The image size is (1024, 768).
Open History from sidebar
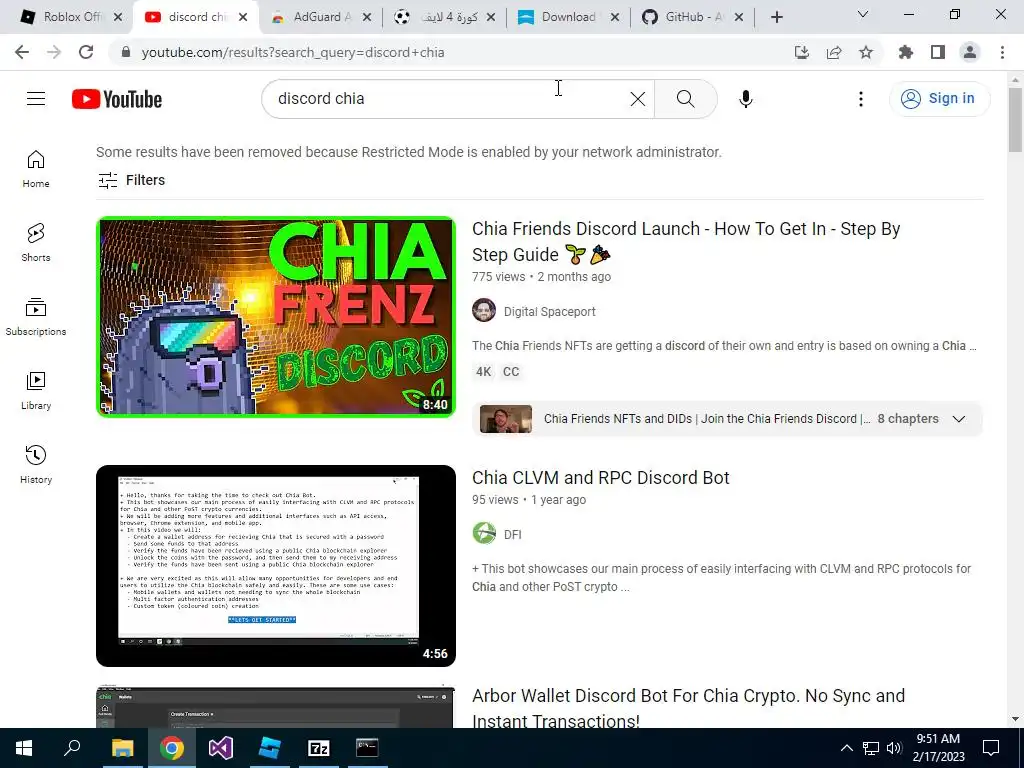(36, 464)
